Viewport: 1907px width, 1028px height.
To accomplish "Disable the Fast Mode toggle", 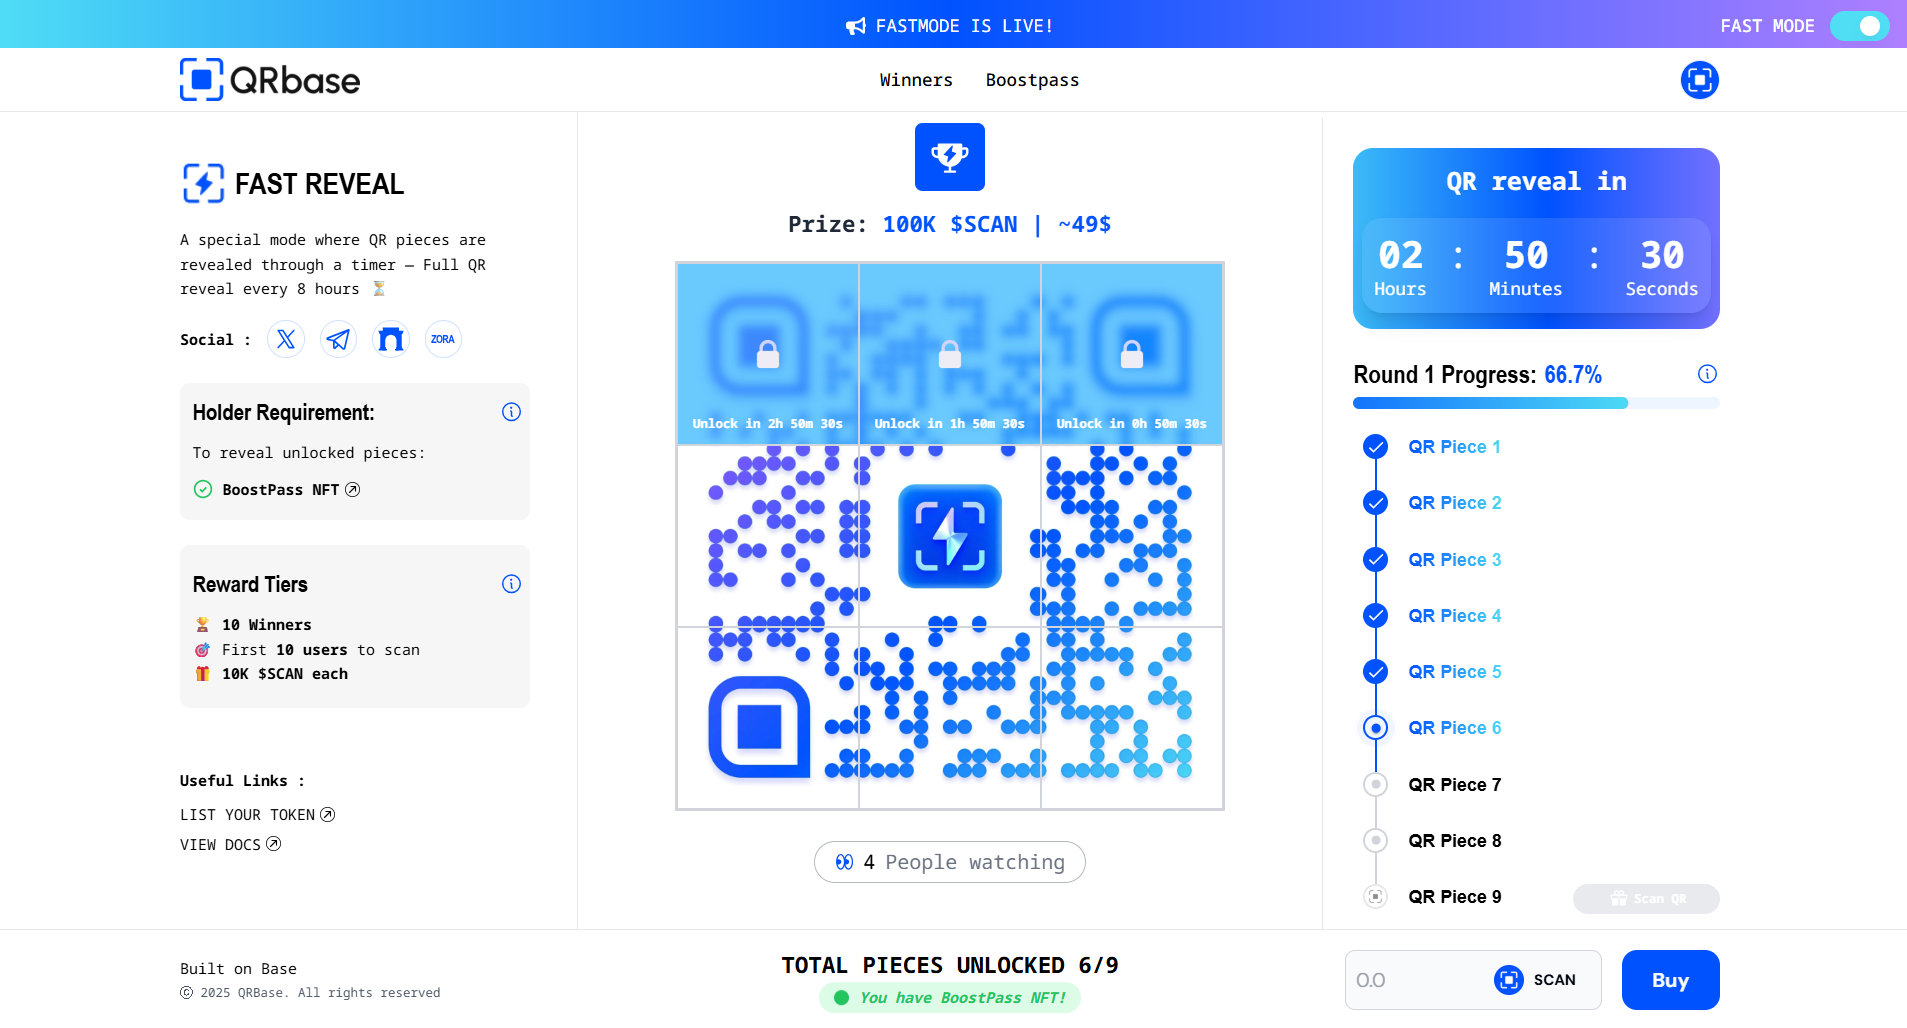I will 1858,26.
